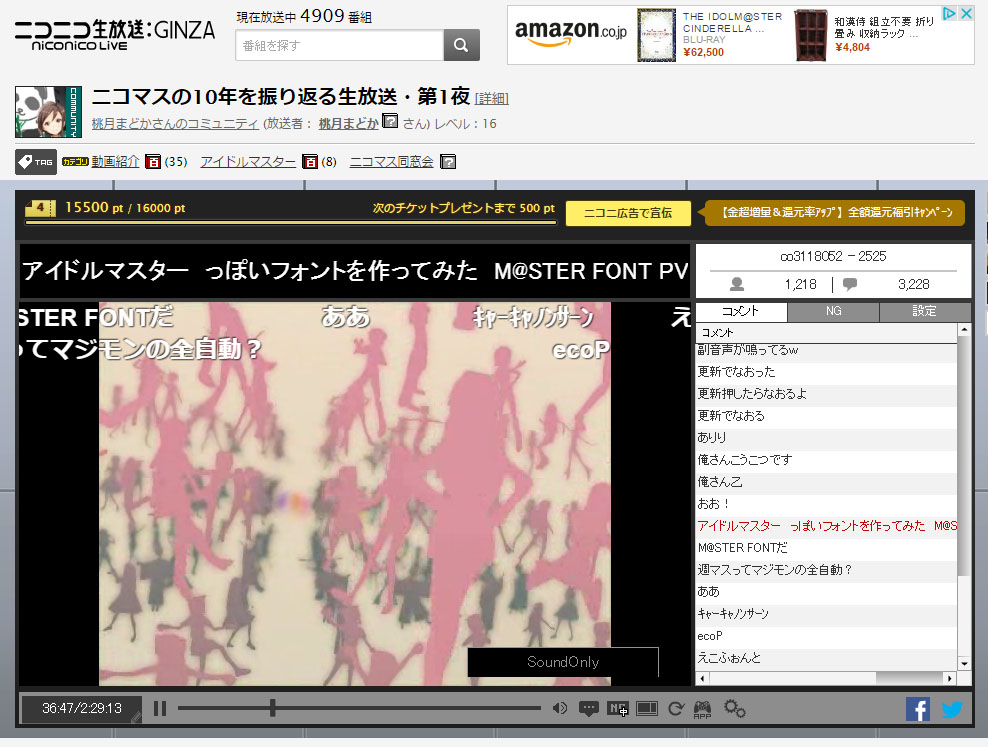This screenshot has height=747, width=988.
Task: Select comment 副音声が鳴ってるw
Action: click(827, 350)
